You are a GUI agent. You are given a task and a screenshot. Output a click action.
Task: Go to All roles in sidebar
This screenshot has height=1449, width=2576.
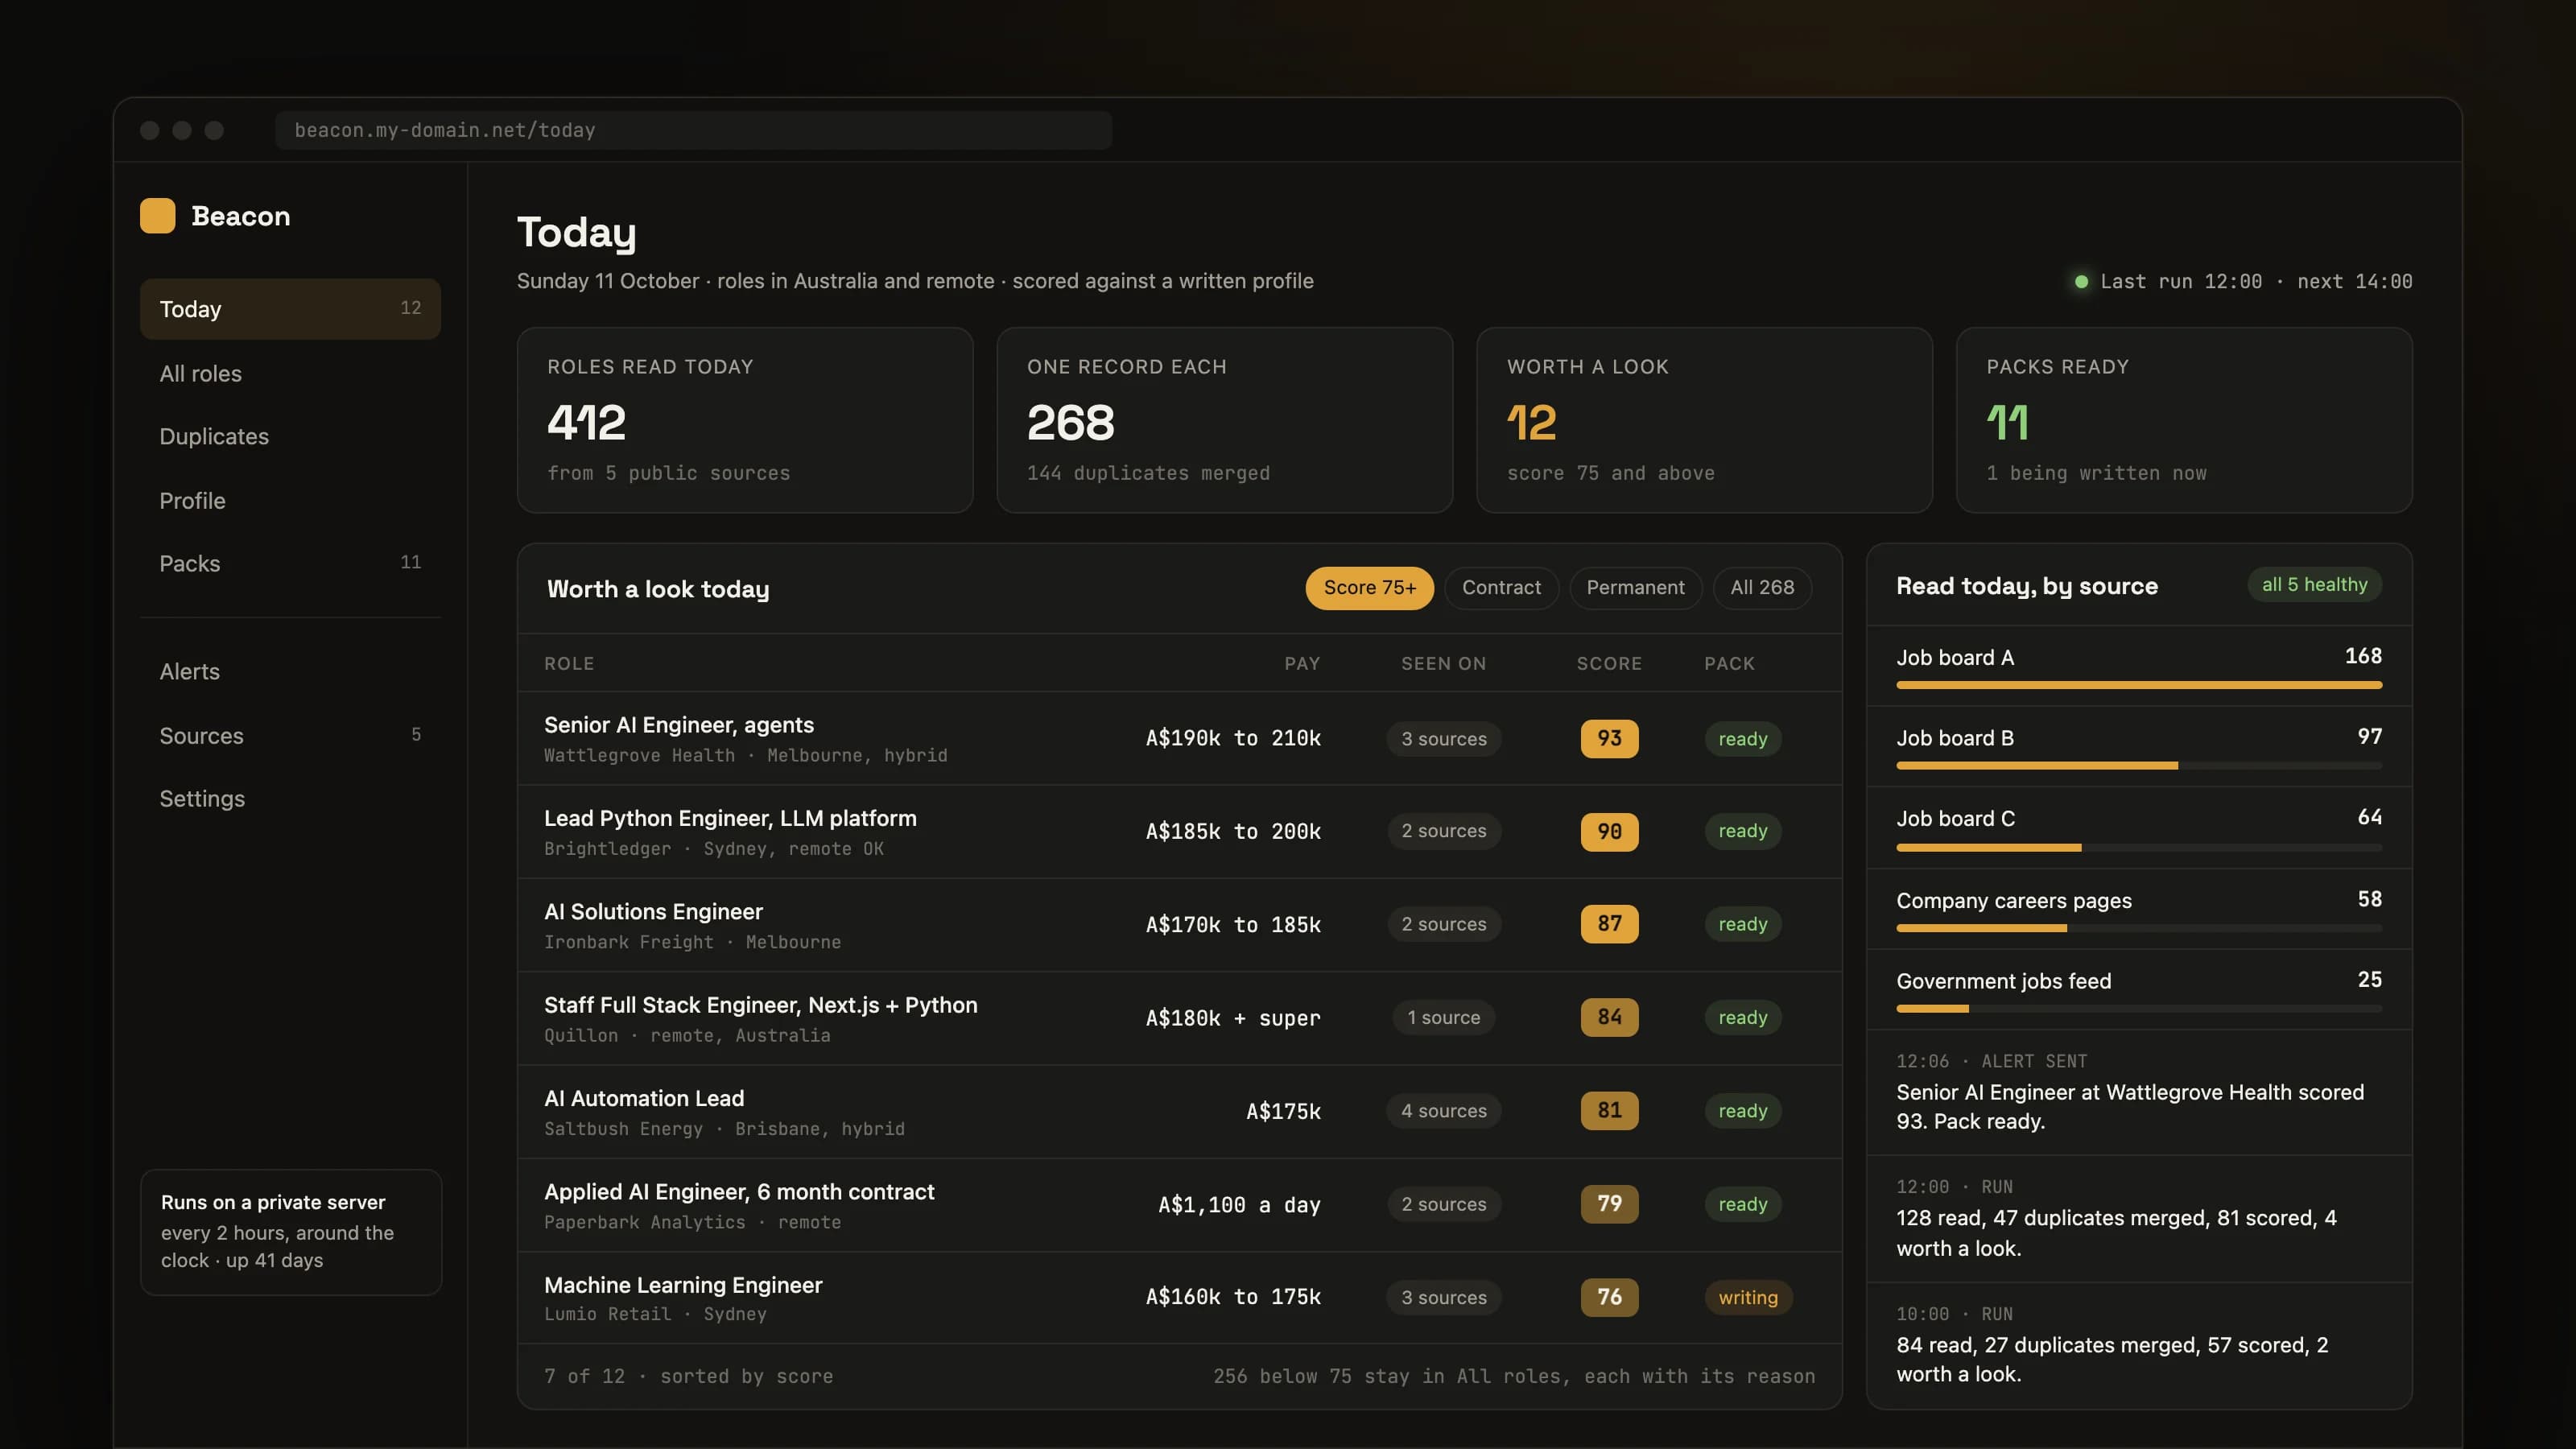pyautogui.click(x=290, y=373)
